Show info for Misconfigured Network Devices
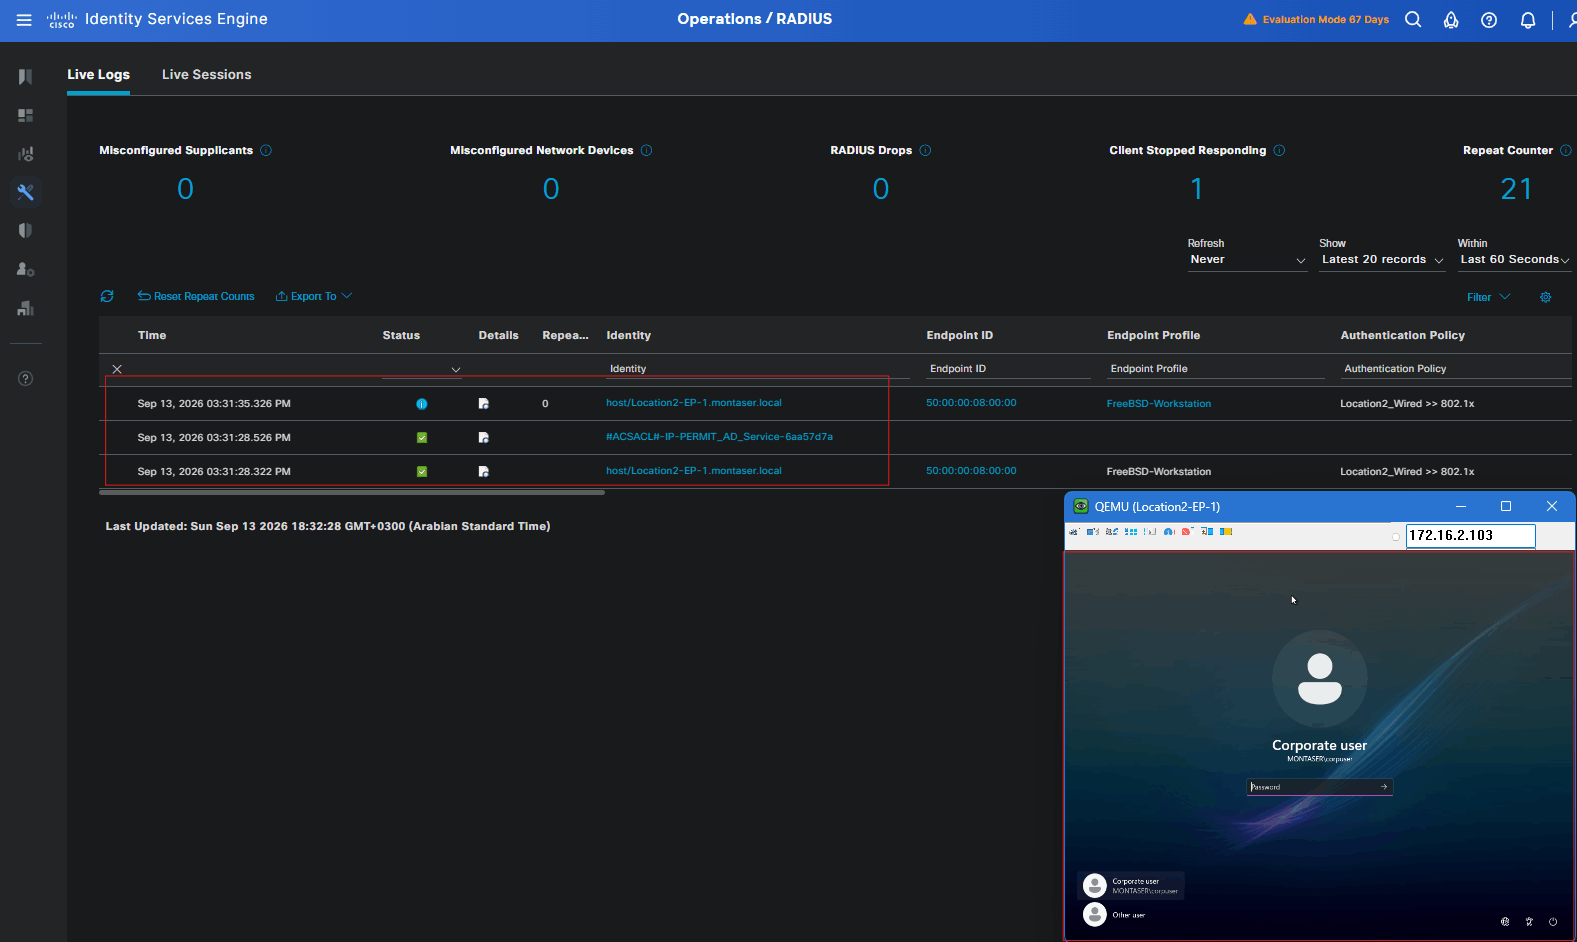Screen dimensions: 1577x942 (x=646, y=151)
